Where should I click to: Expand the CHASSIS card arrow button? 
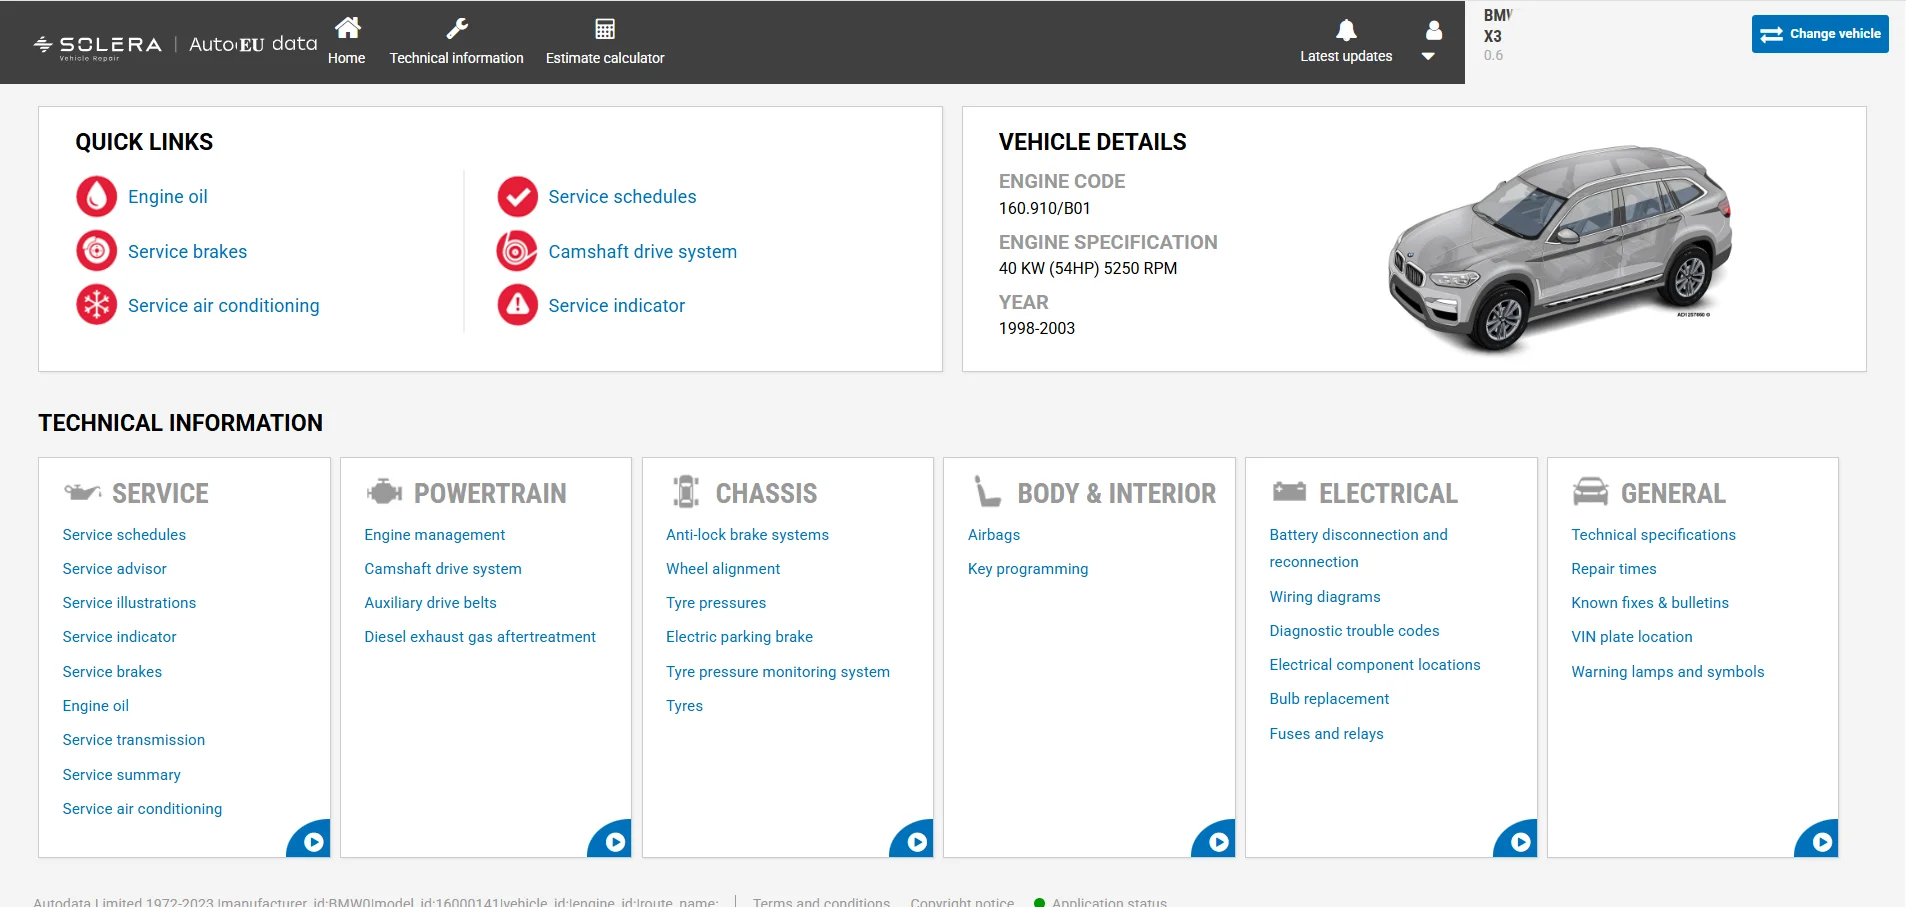[x=914, y=840]
